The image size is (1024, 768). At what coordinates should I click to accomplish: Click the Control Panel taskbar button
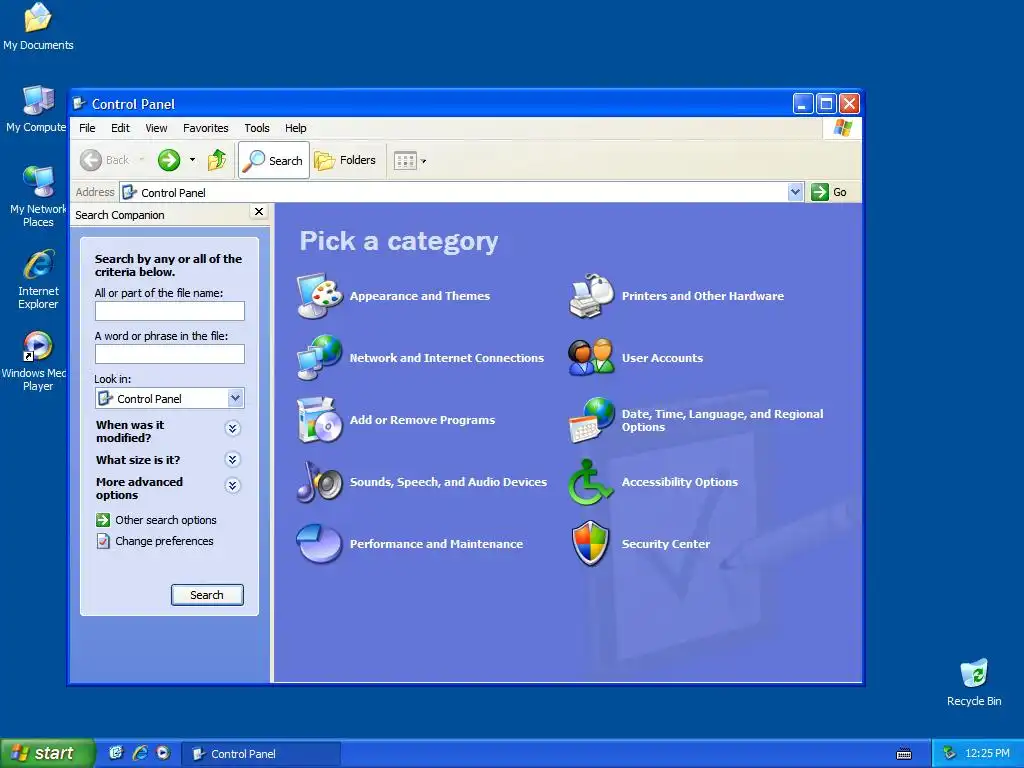[261, 754]
